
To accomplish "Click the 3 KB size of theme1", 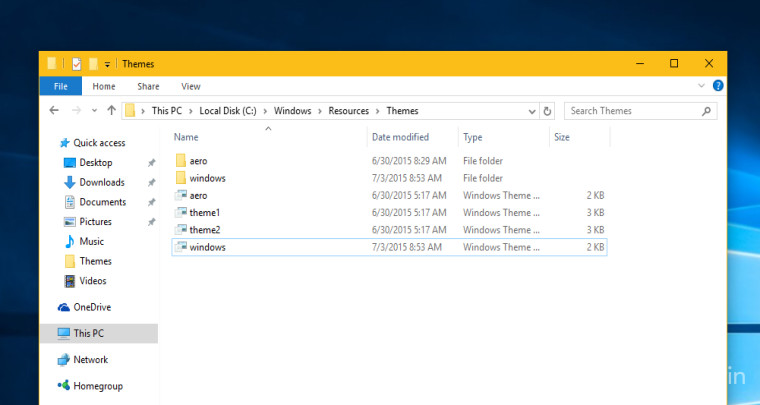I will click(595, 213).
